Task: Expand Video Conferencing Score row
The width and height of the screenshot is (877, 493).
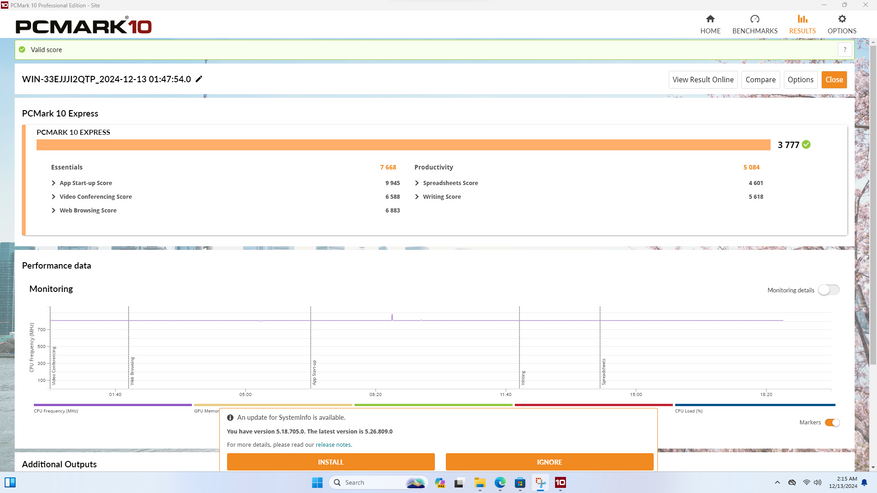Action: 54,197
